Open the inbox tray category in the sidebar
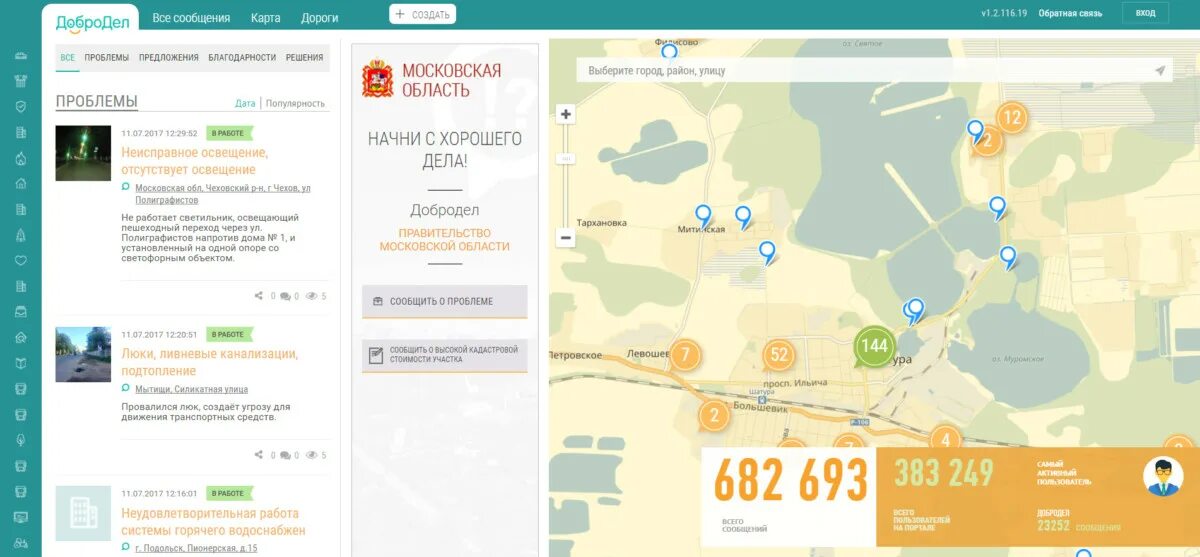1200x557 pixels. point(20,312)
